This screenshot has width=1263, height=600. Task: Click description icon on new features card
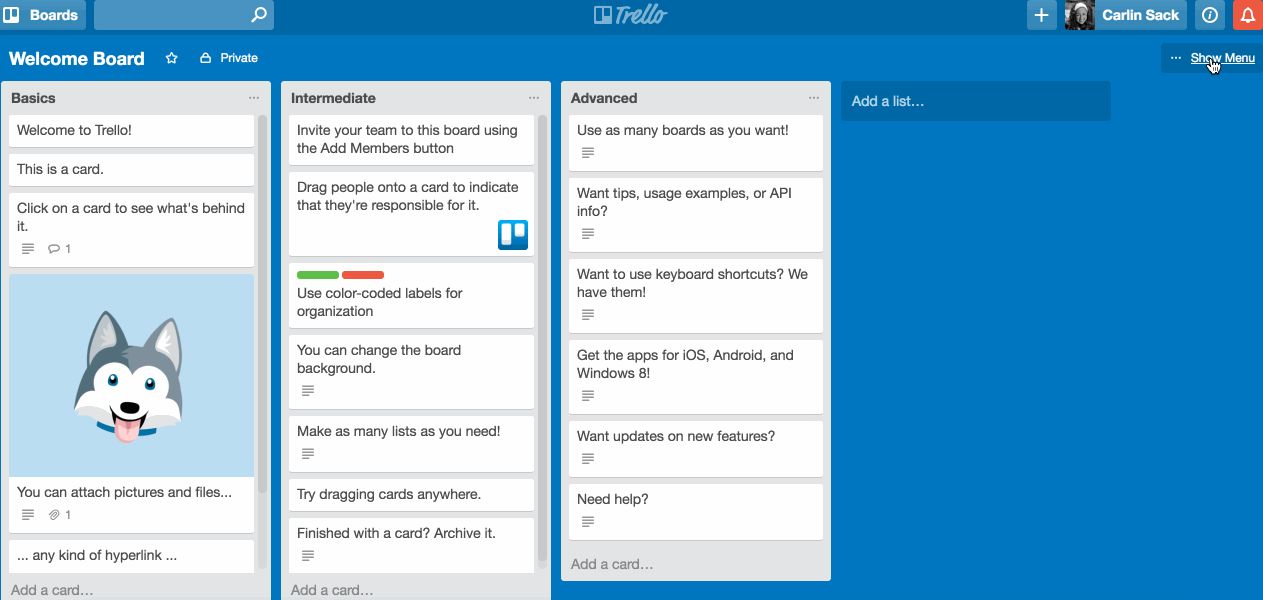coord(588,459)
